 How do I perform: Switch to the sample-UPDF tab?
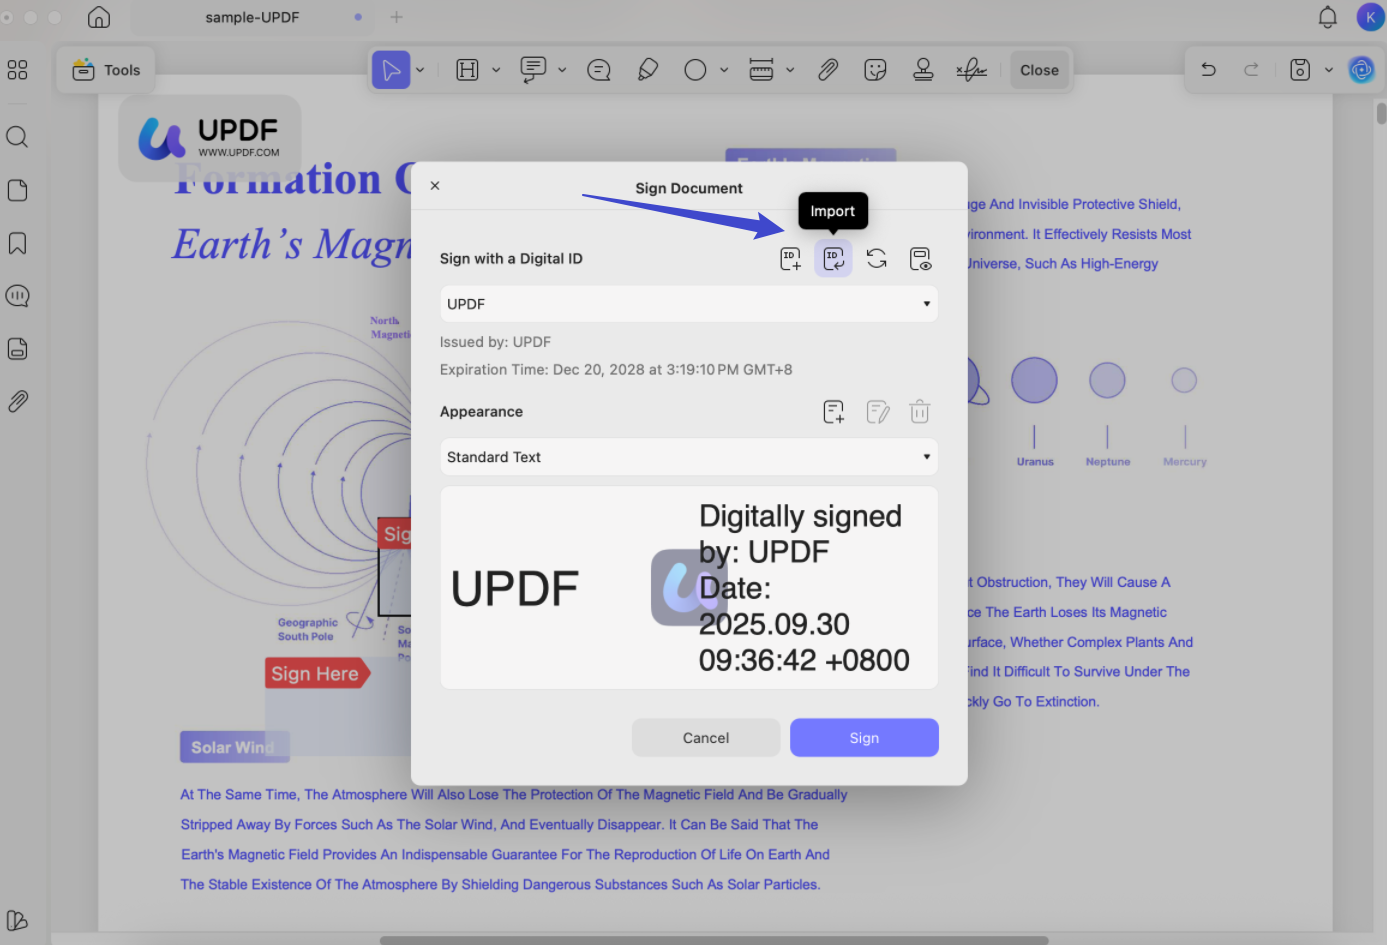(252, 17)
